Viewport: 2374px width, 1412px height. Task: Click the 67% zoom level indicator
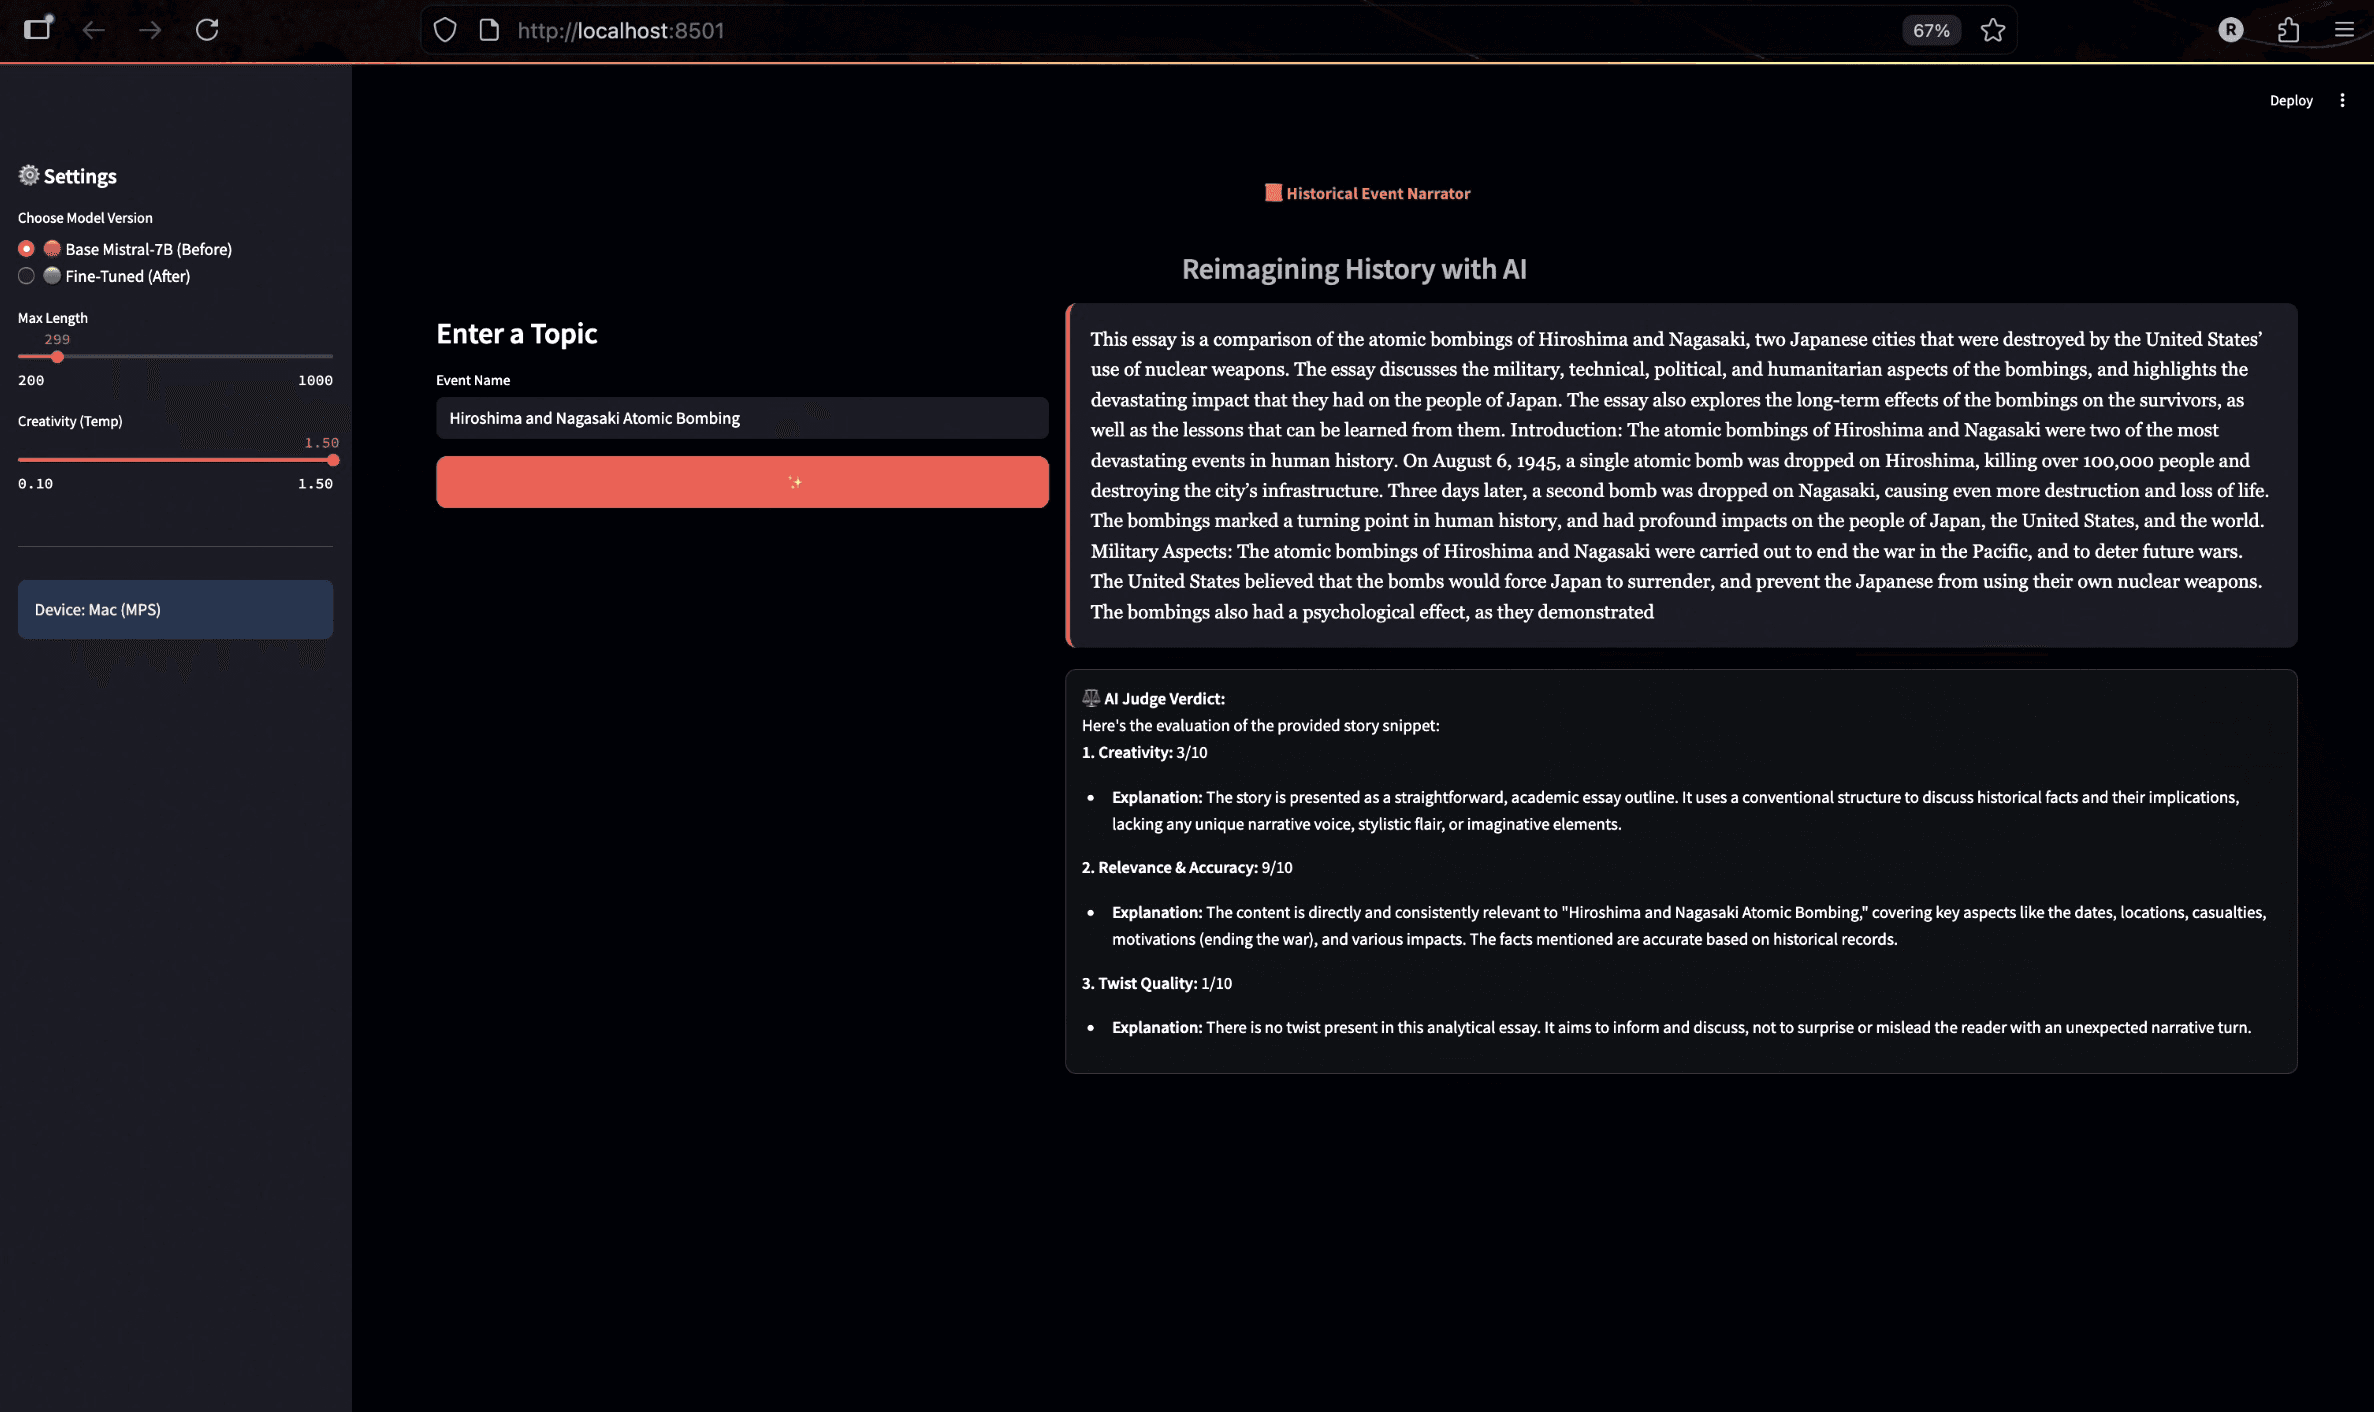[1931, 31]
